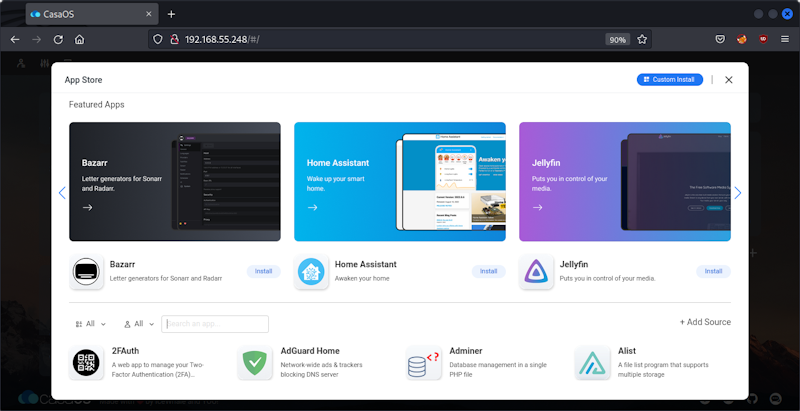Click the Home Assistant app icon
The width and height of the screenshot is (800, 411).
pyautogui.click(x=311, y=272)
